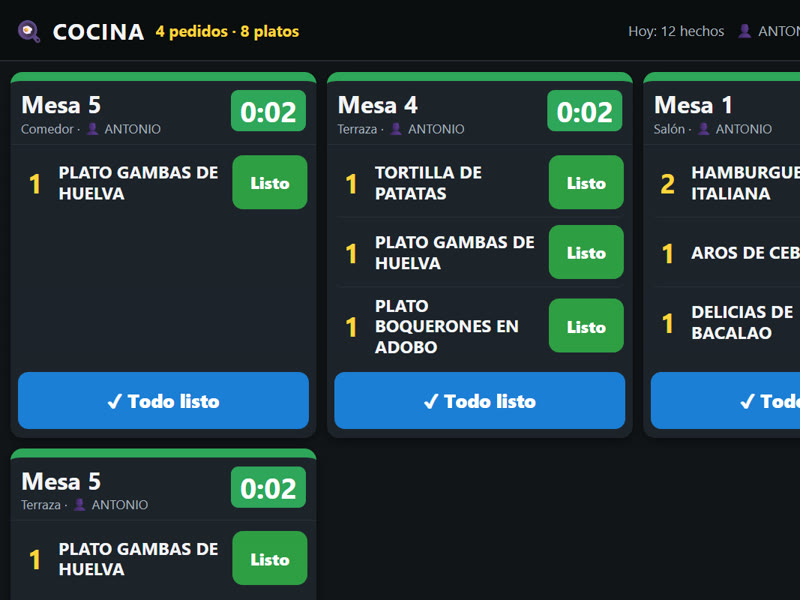Mark Tortilla de Patatas as Listo
Image resolution: width=800 pixels, height=600 pixels.
586,183
